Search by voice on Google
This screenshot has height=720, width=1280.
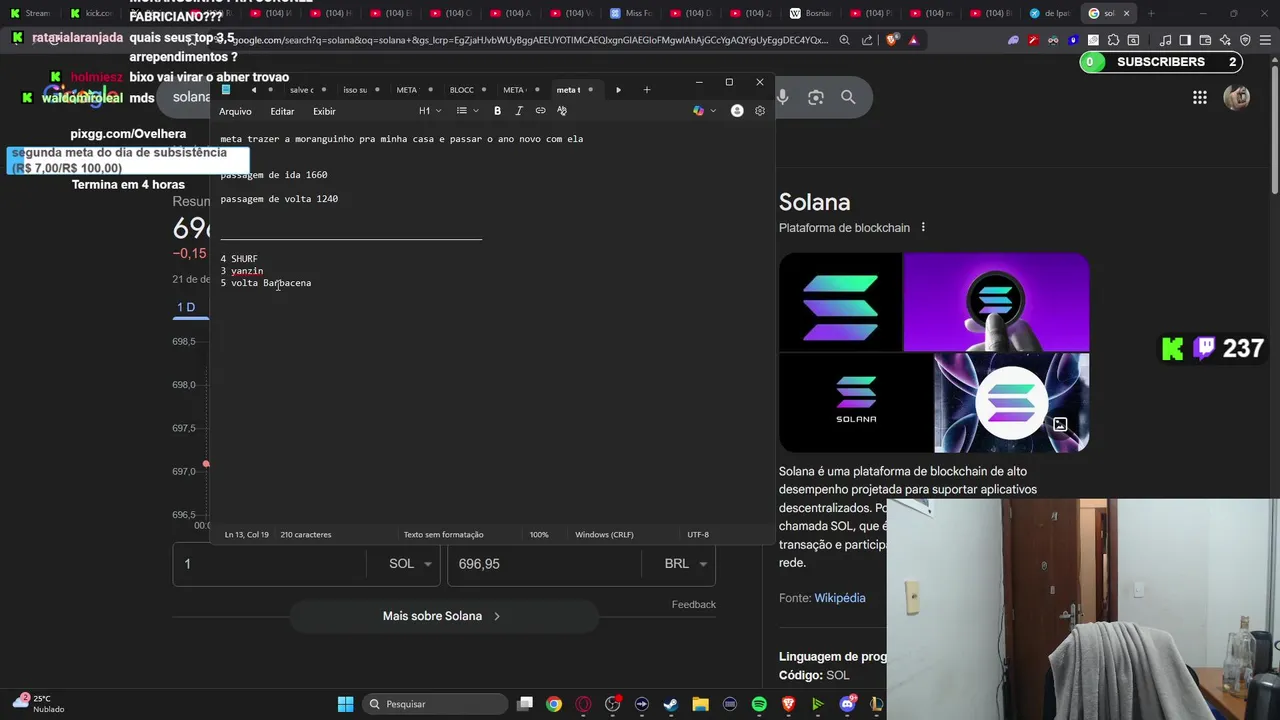pos(783,97)
